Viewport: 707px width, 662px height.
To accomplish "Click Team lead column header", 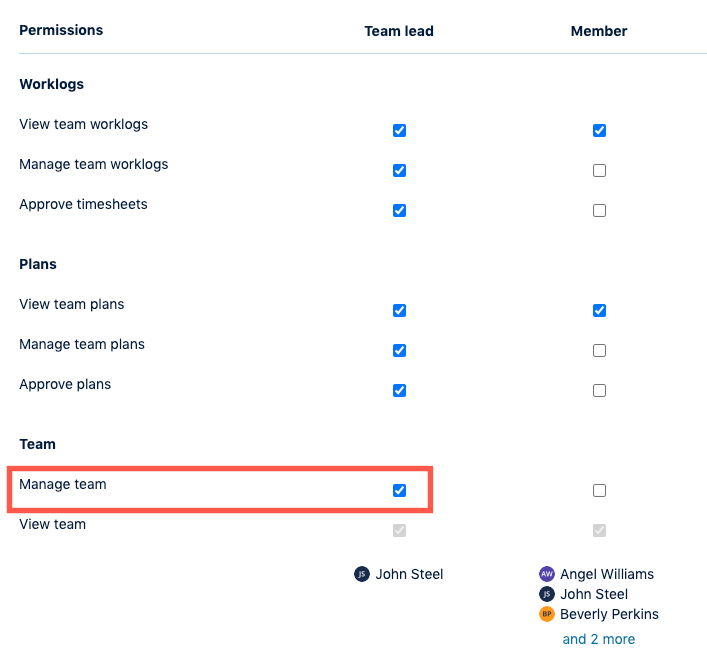I will point(399,31).
